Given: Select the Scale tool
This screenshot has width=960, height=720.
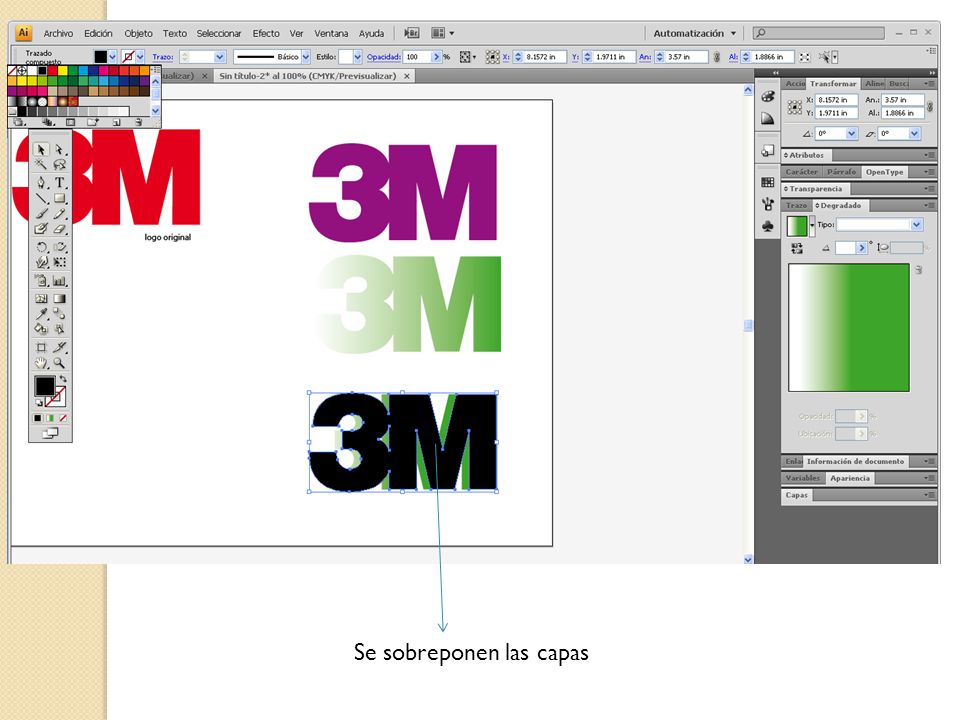Looking at the screenshot, I should click(59, 247).
